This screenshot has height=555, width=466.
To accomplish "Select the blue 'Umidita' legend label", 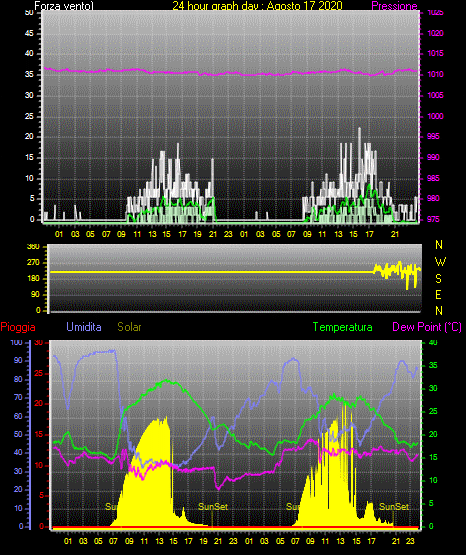I will point(84,327).
